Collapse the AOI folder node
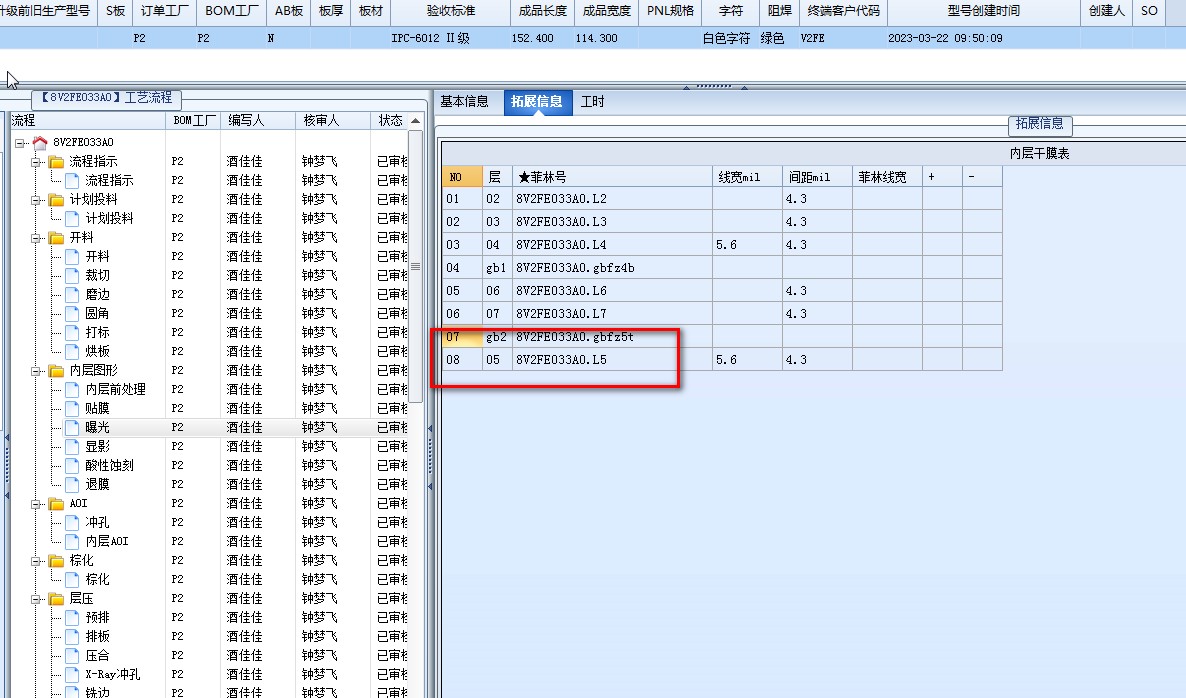This screenshot has width=1186, height=698. pos(36,504)
